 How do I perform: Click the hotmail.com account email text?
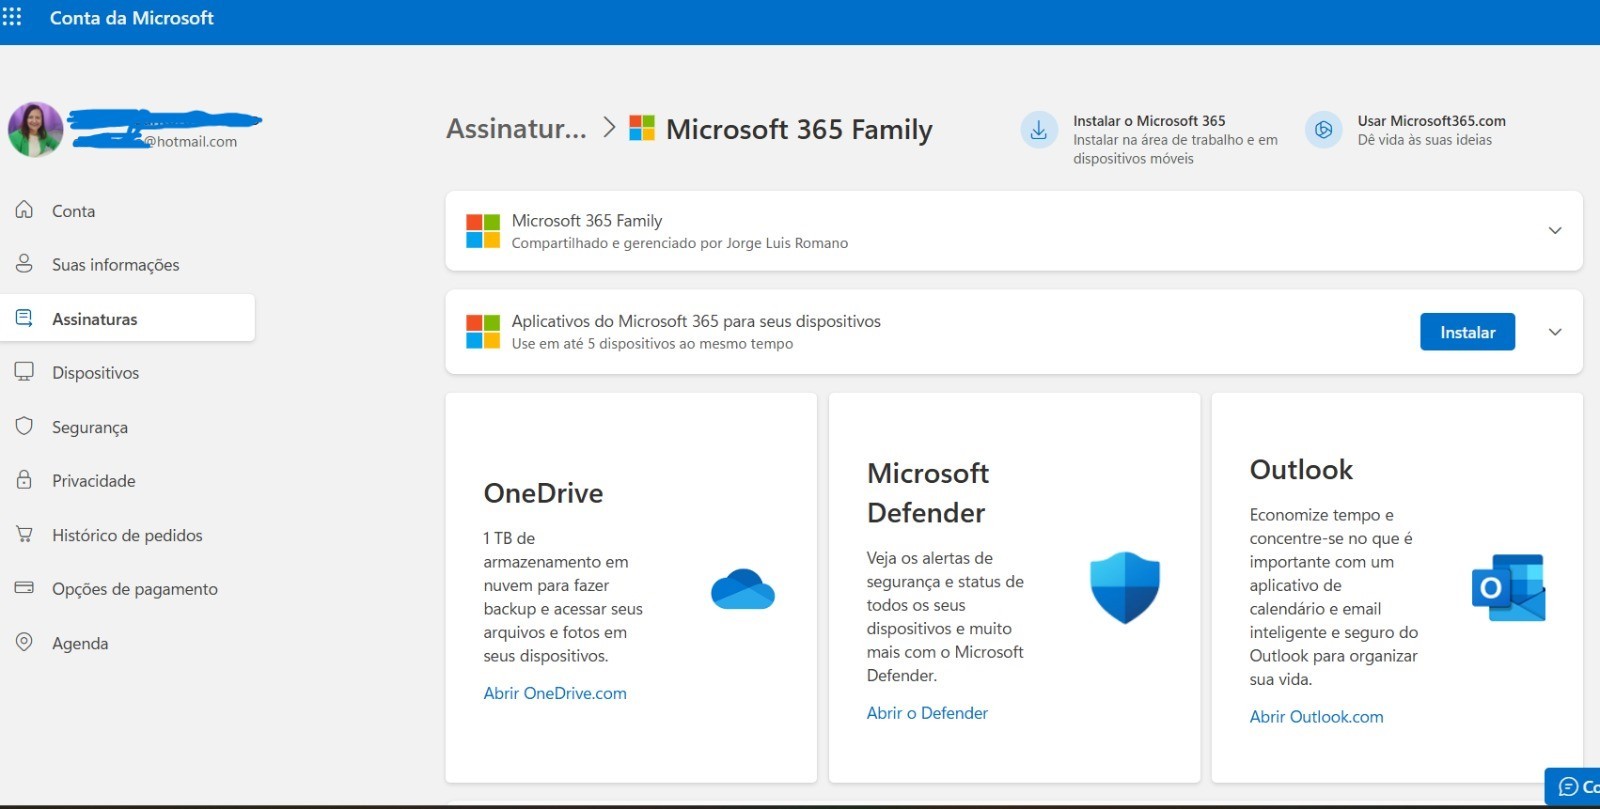pyautogui.click(x=190, y=141)
